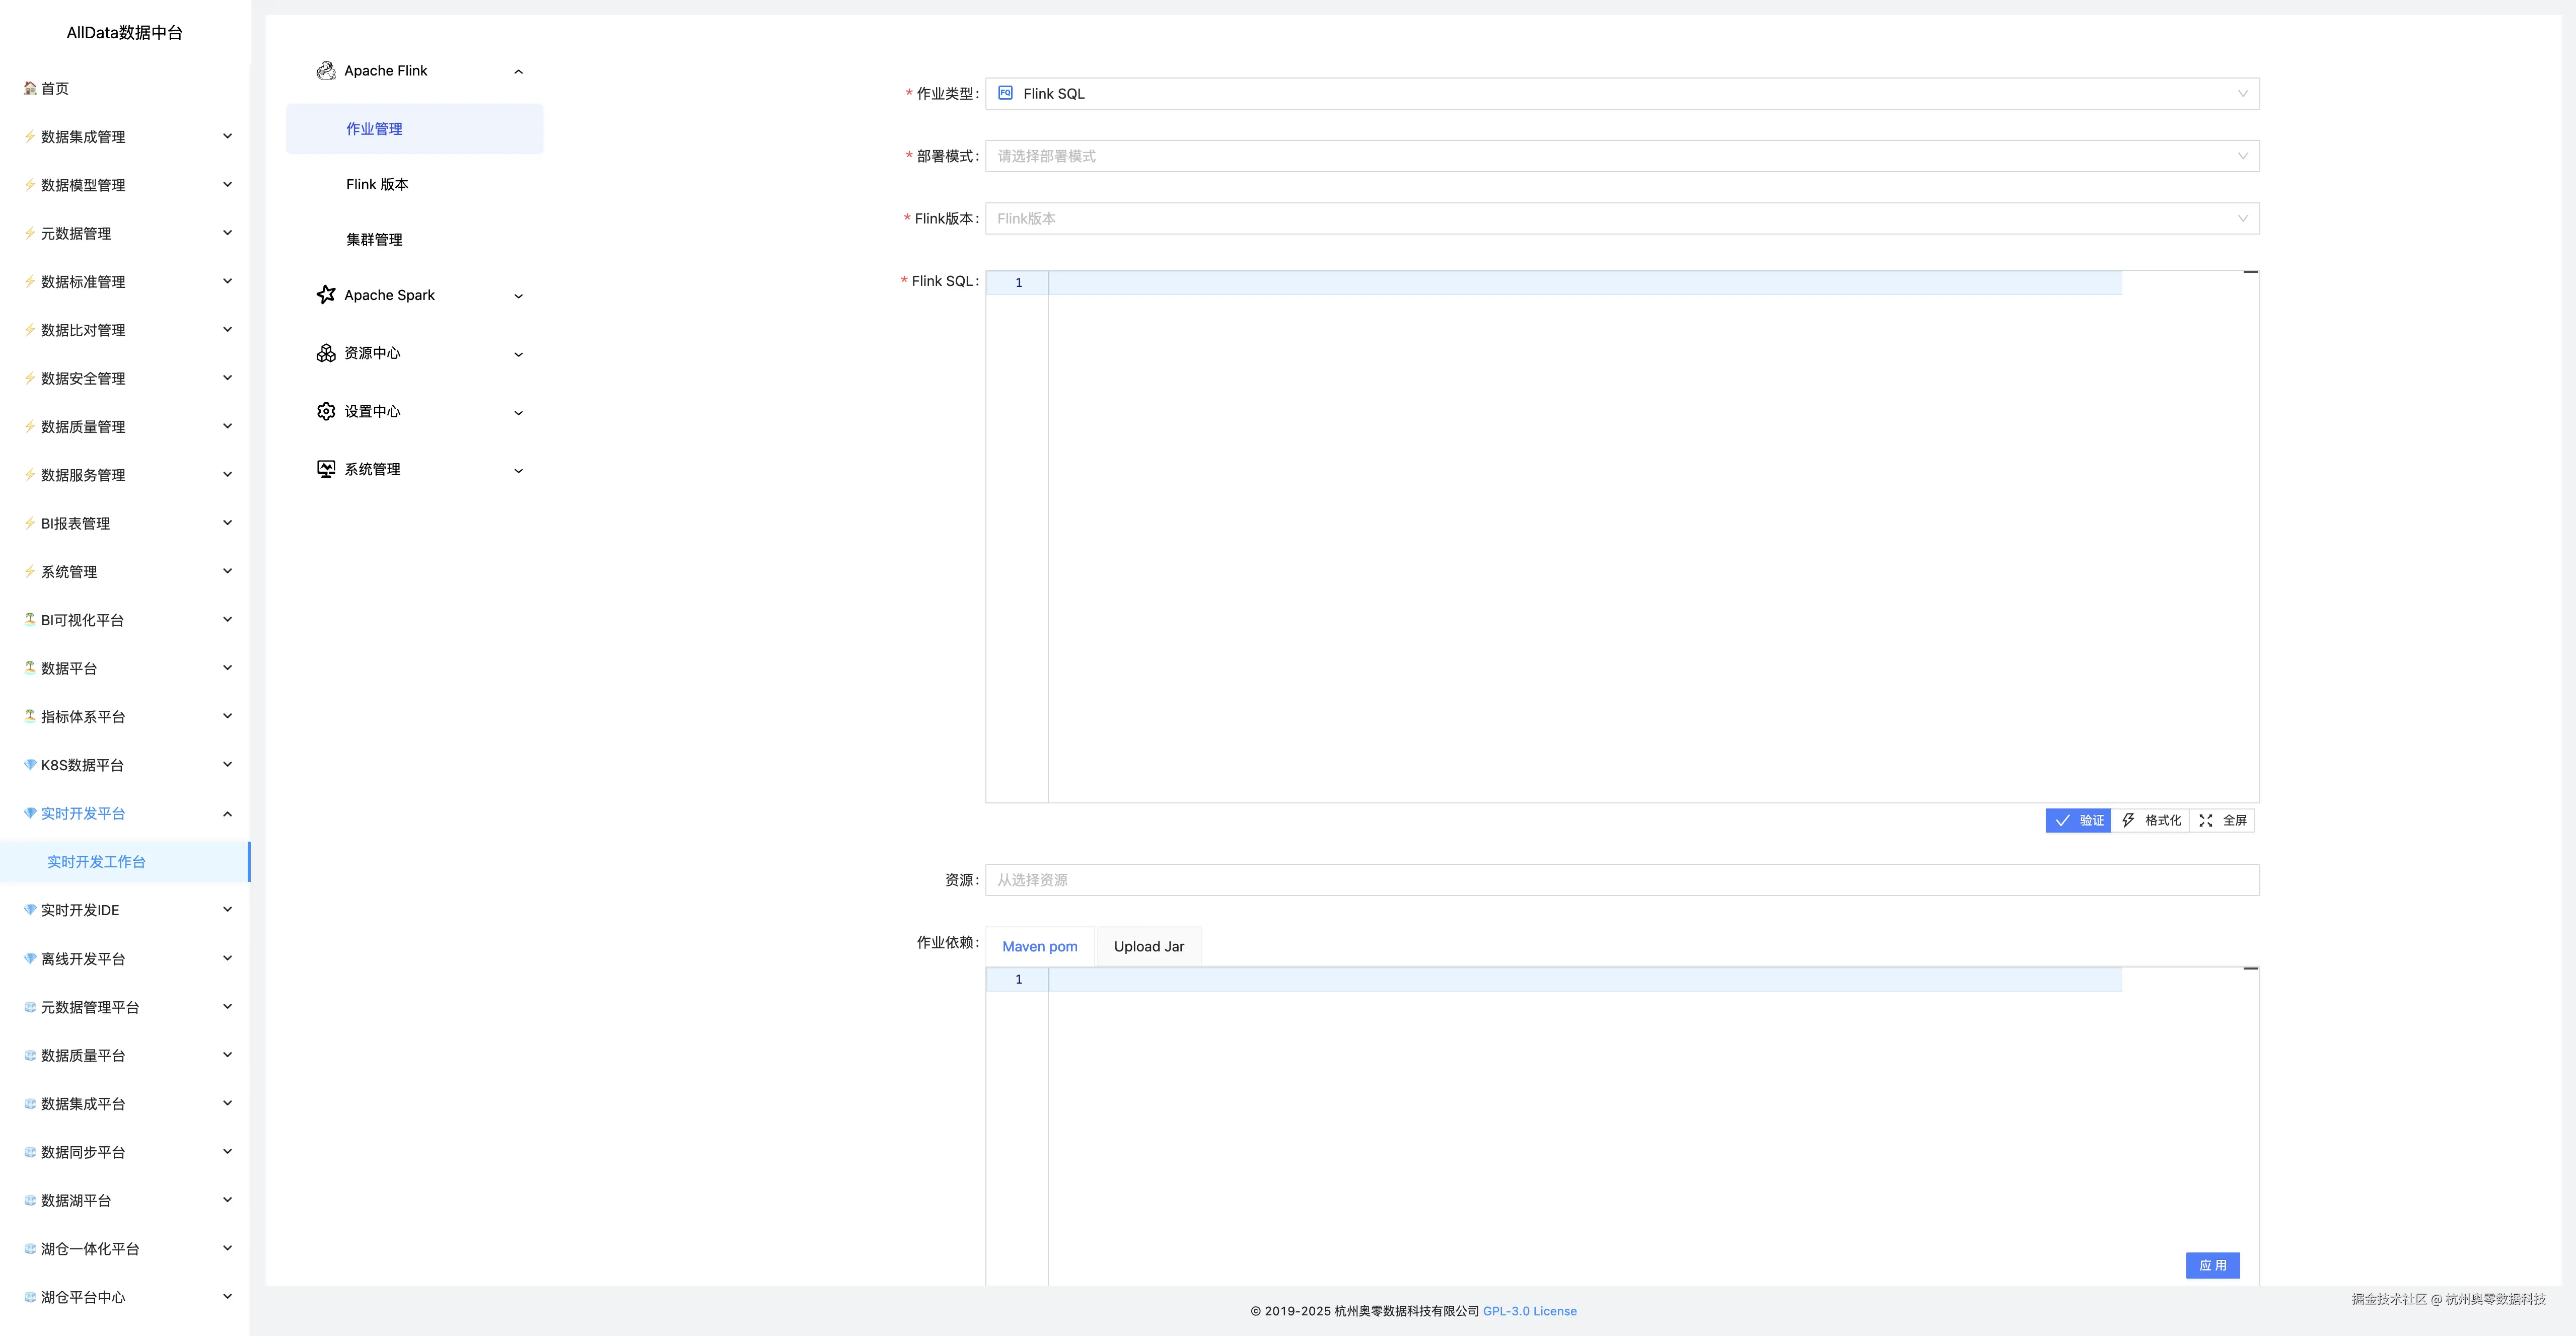Screen dimensions: 2576x1336
Task: Click the 首页 home icon in sidebar
Action: pos(30,88)
